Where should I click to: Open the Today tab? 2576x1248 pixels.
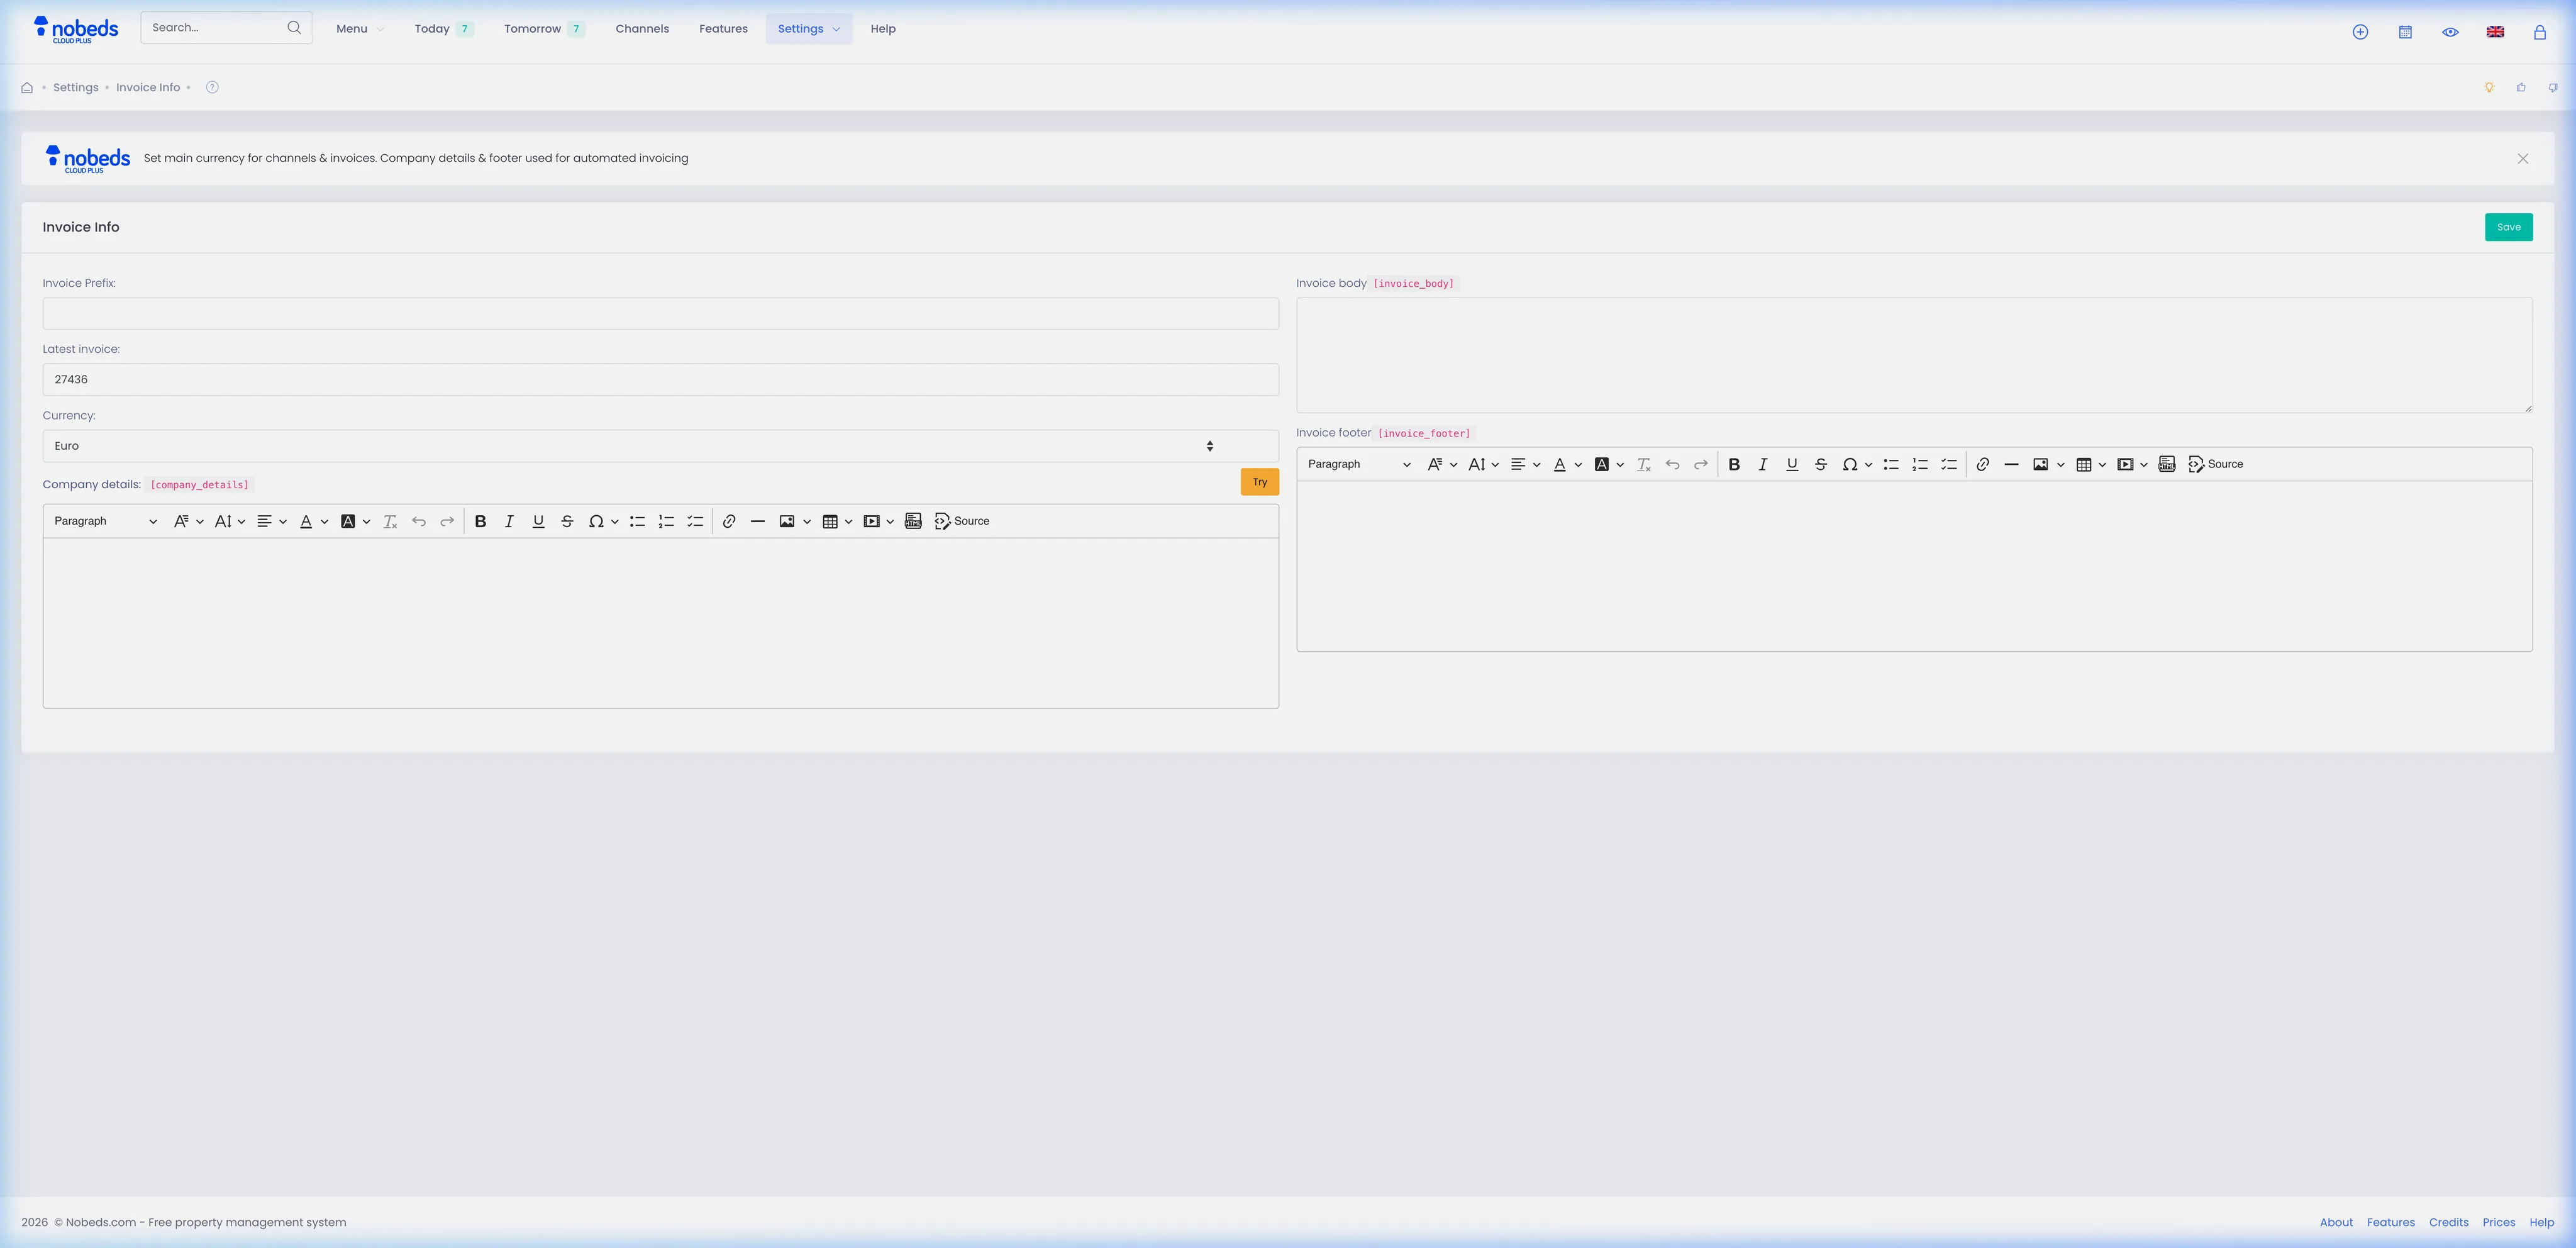point(443,29)
